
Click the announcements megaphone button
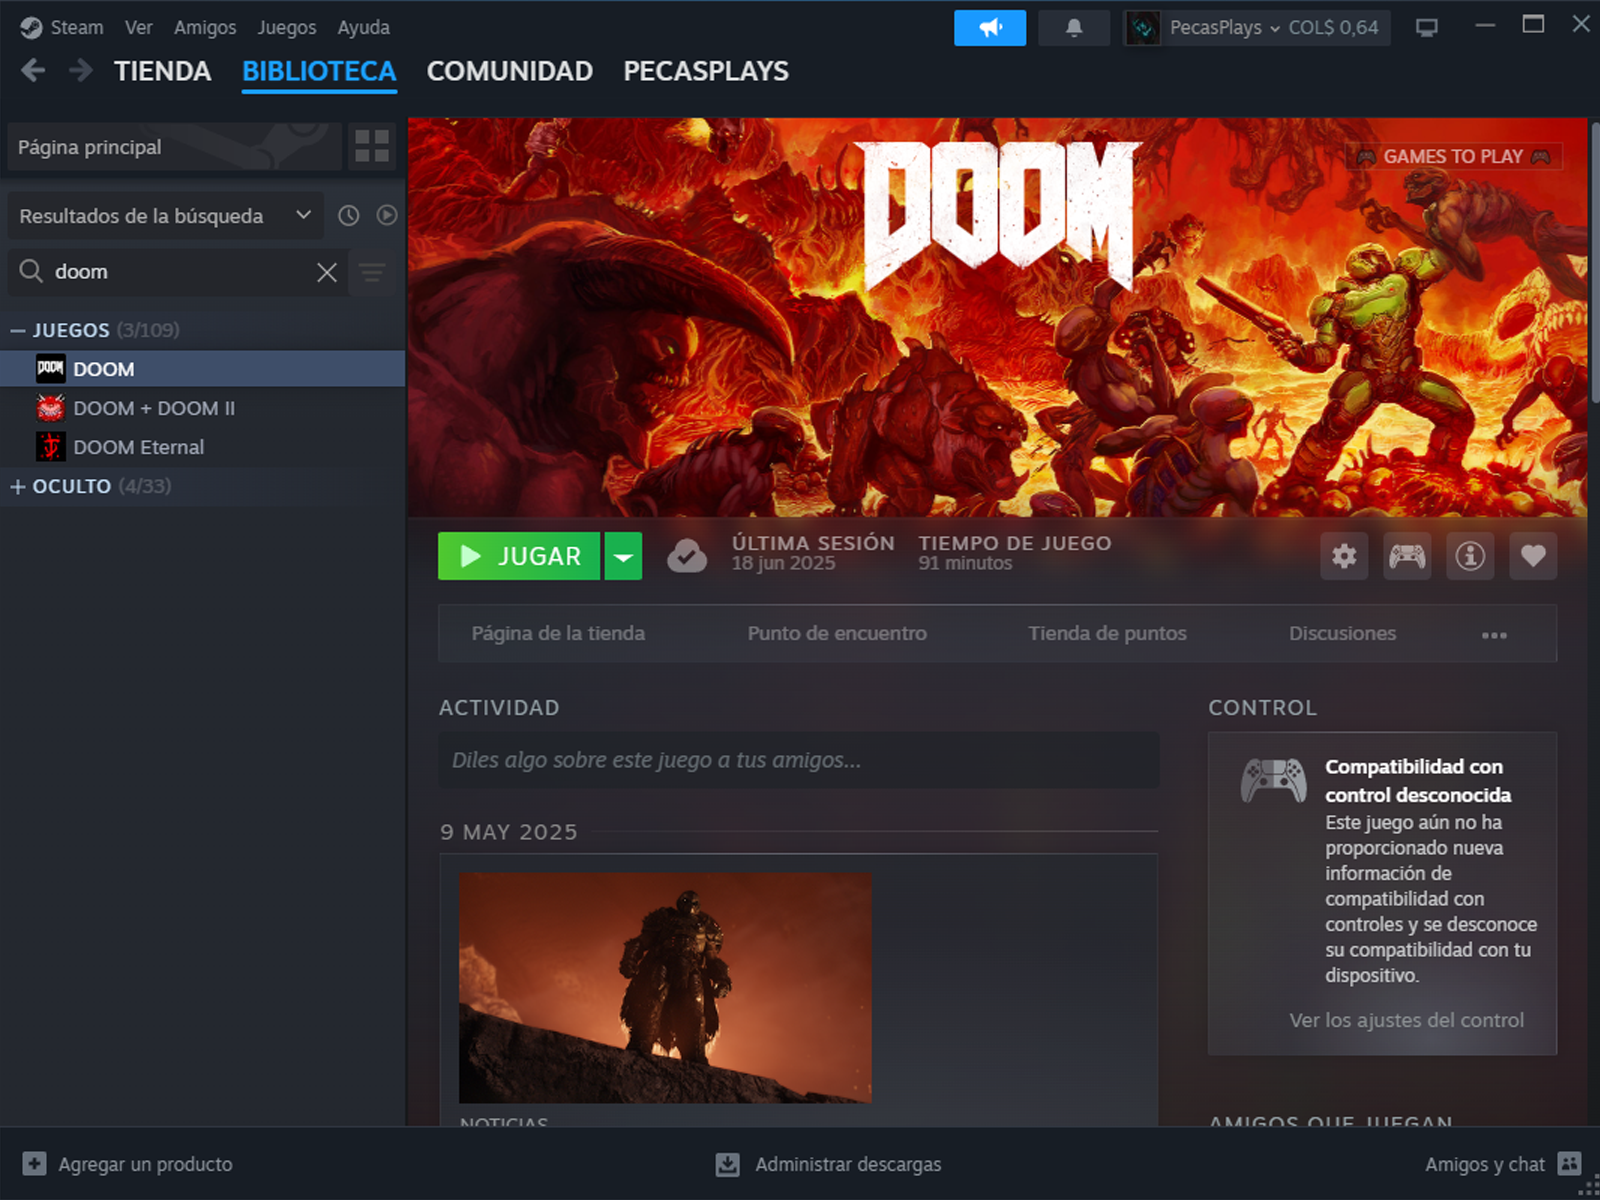coord(990,28)
